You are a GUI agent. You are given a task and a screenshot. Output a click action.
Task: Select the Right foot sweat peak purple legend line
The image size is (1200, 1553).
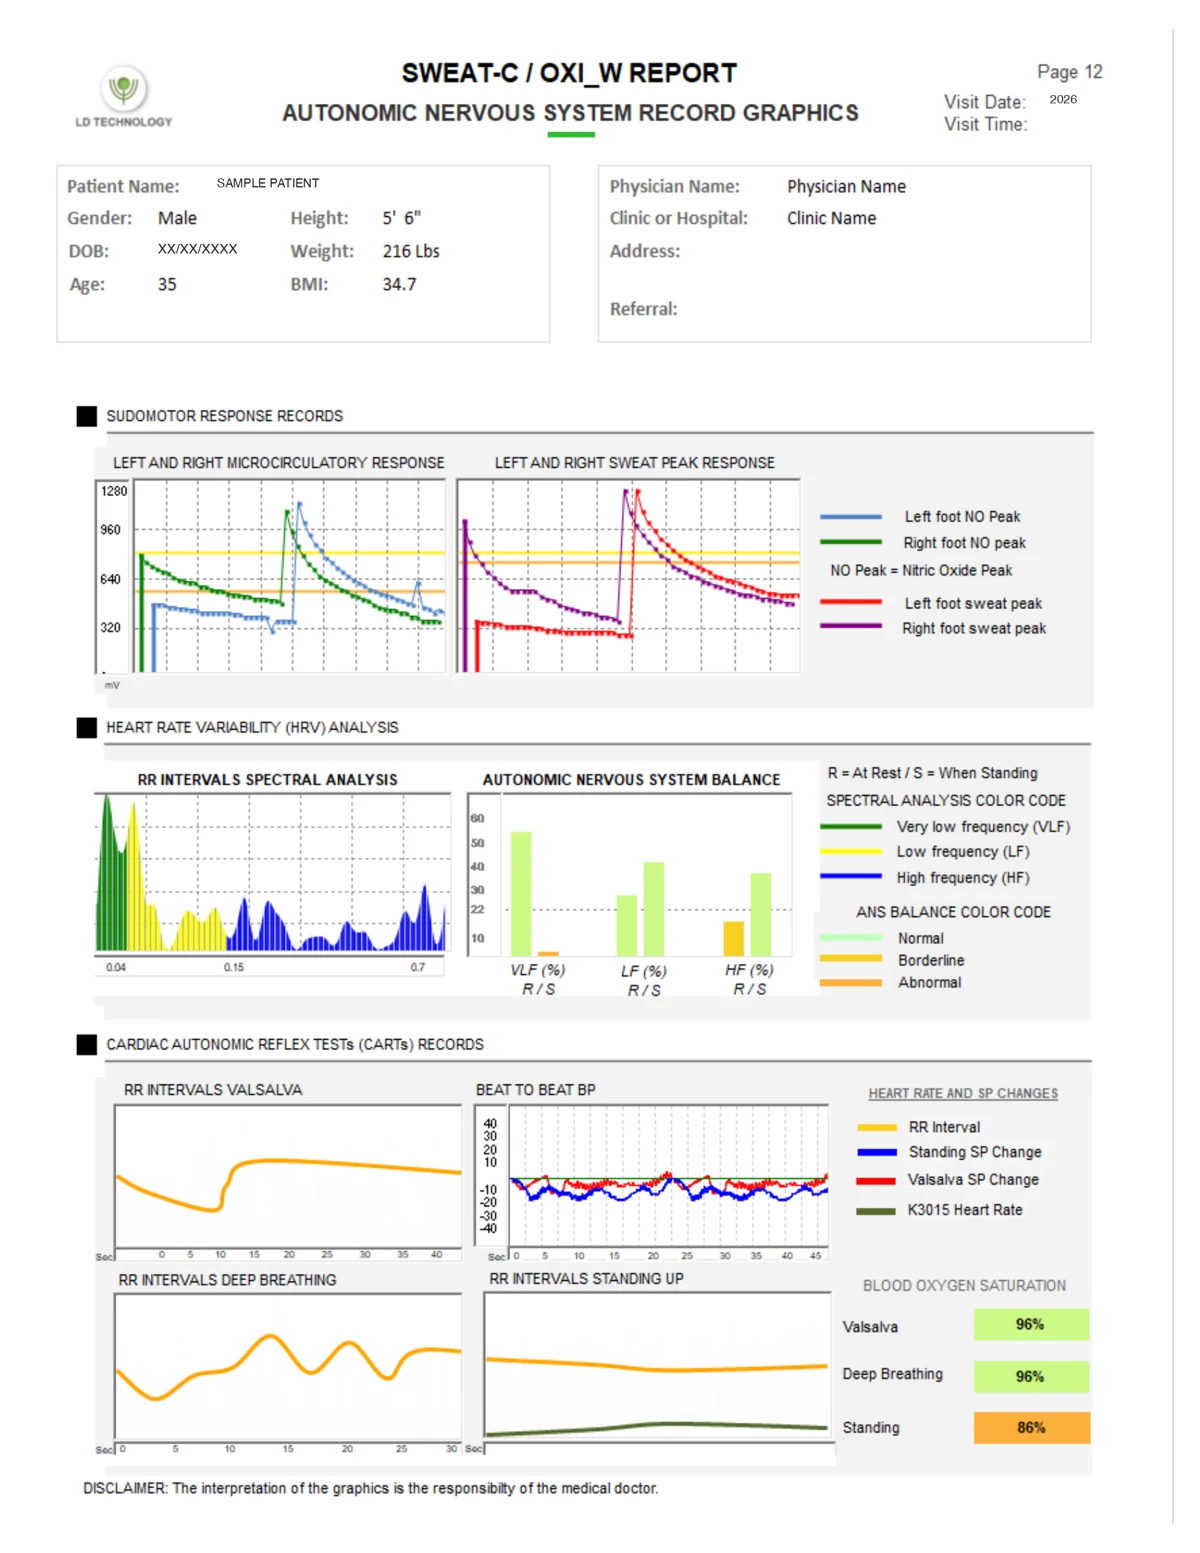pos(850,626)
